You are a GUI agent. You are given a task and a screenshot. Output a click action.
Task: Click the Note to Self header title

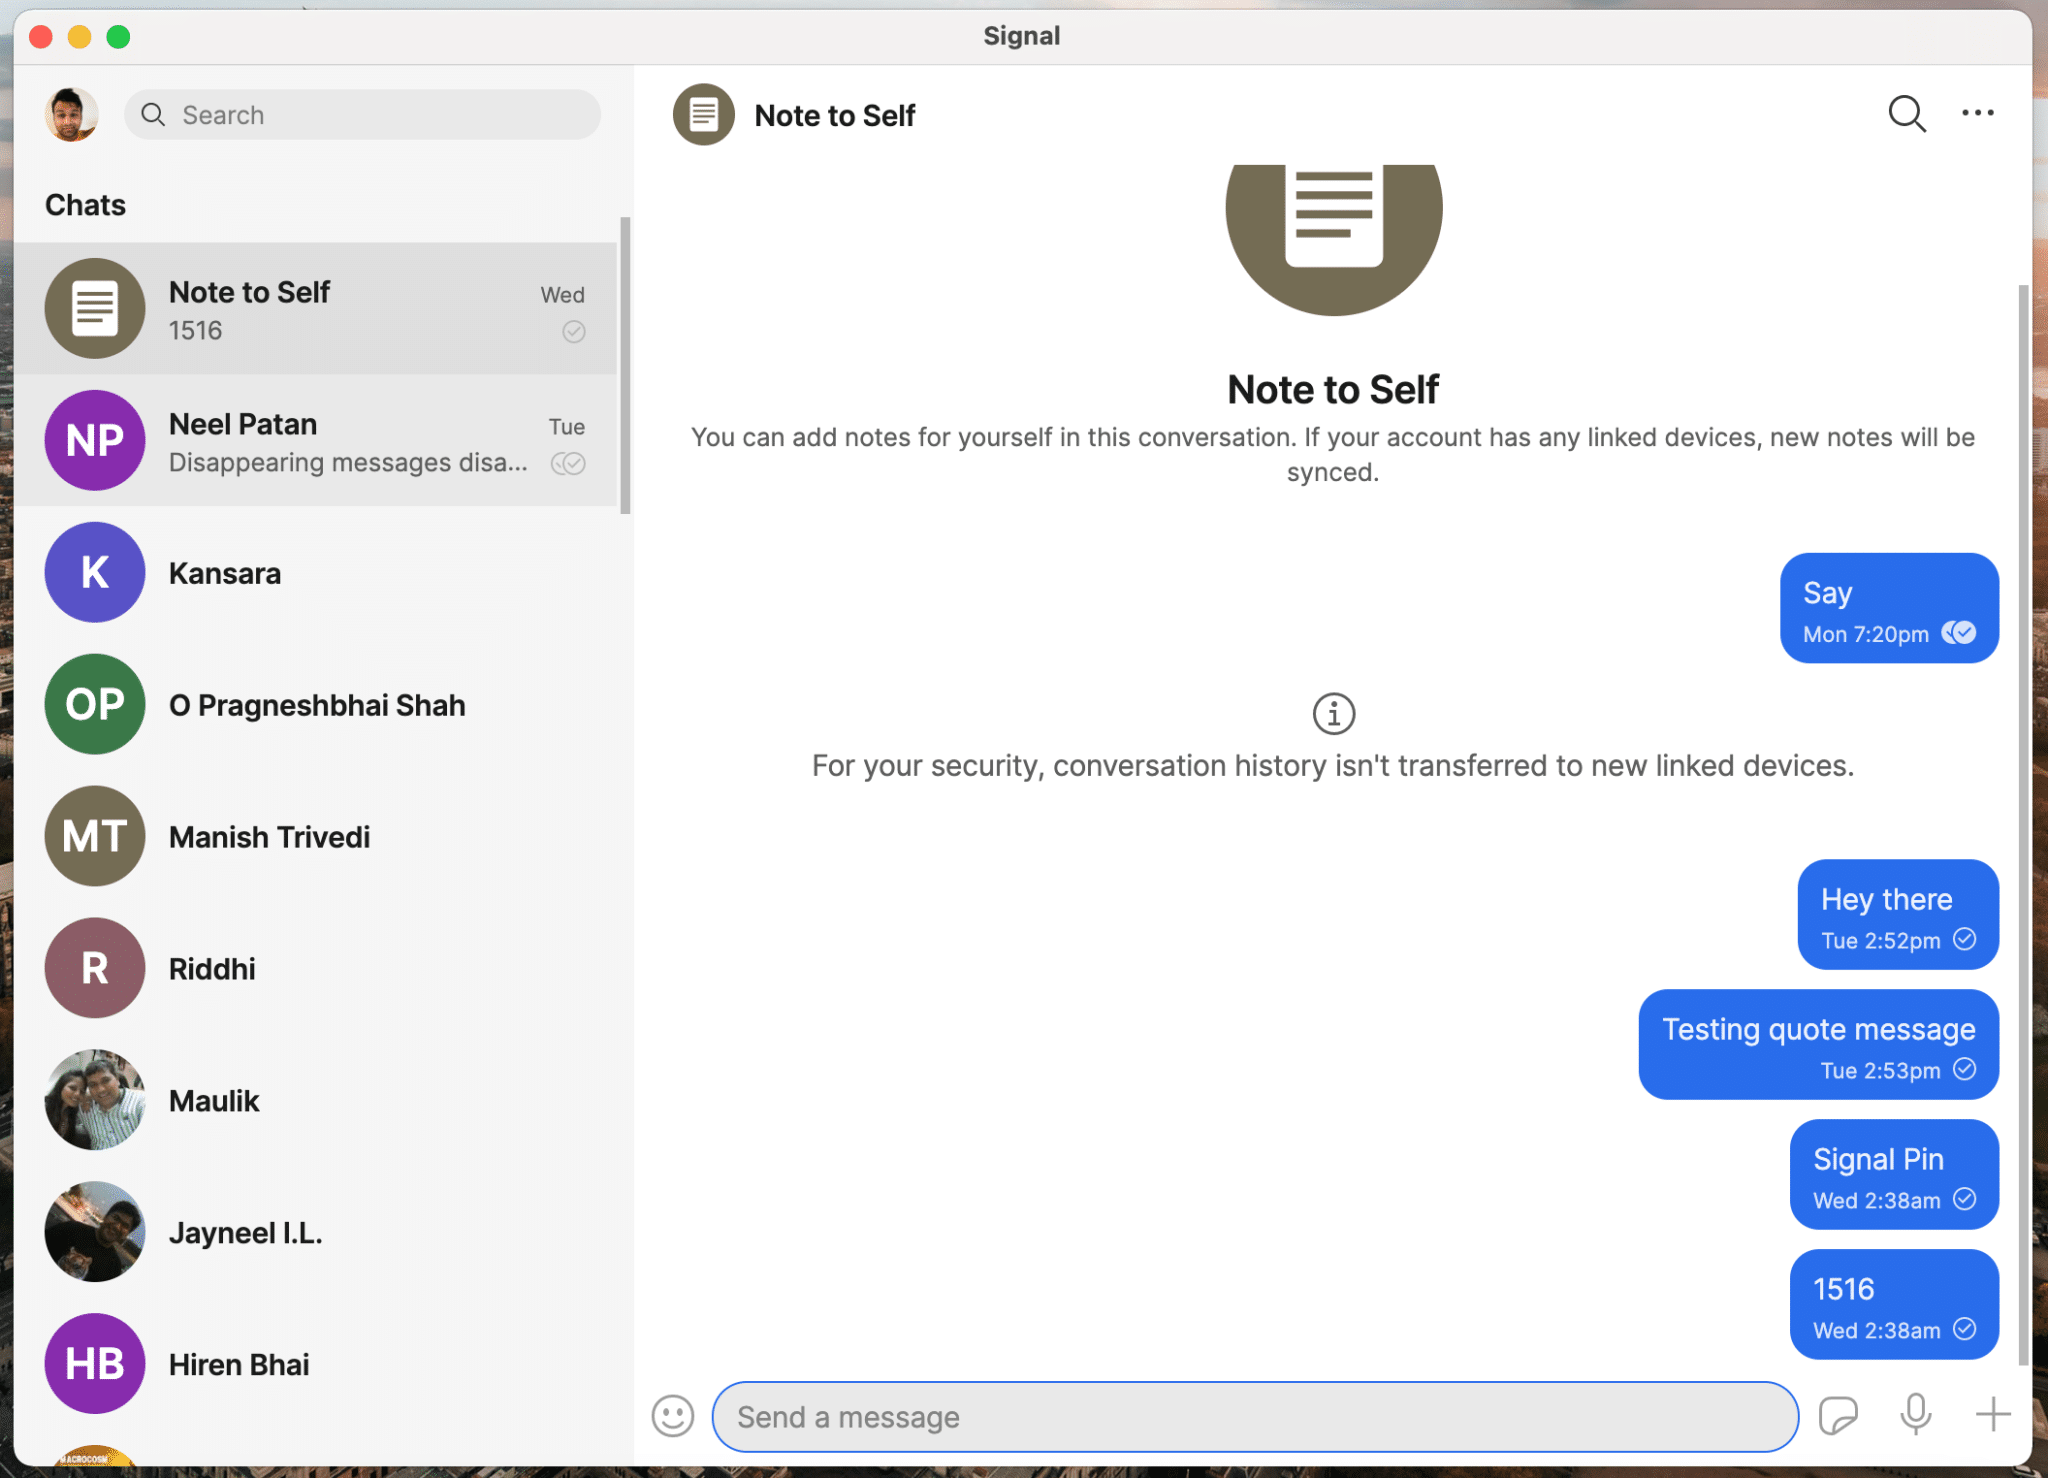click(834, 116)
